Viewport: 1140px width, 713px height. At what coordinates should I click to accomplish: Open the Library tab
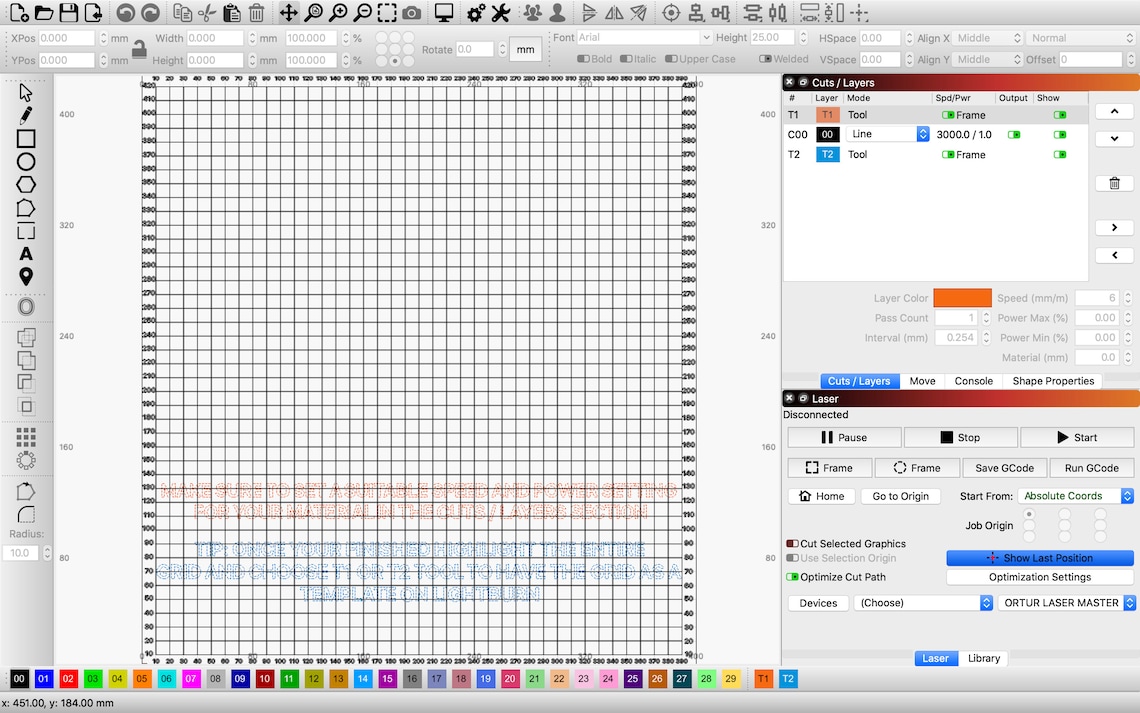(x=983, y=658)
